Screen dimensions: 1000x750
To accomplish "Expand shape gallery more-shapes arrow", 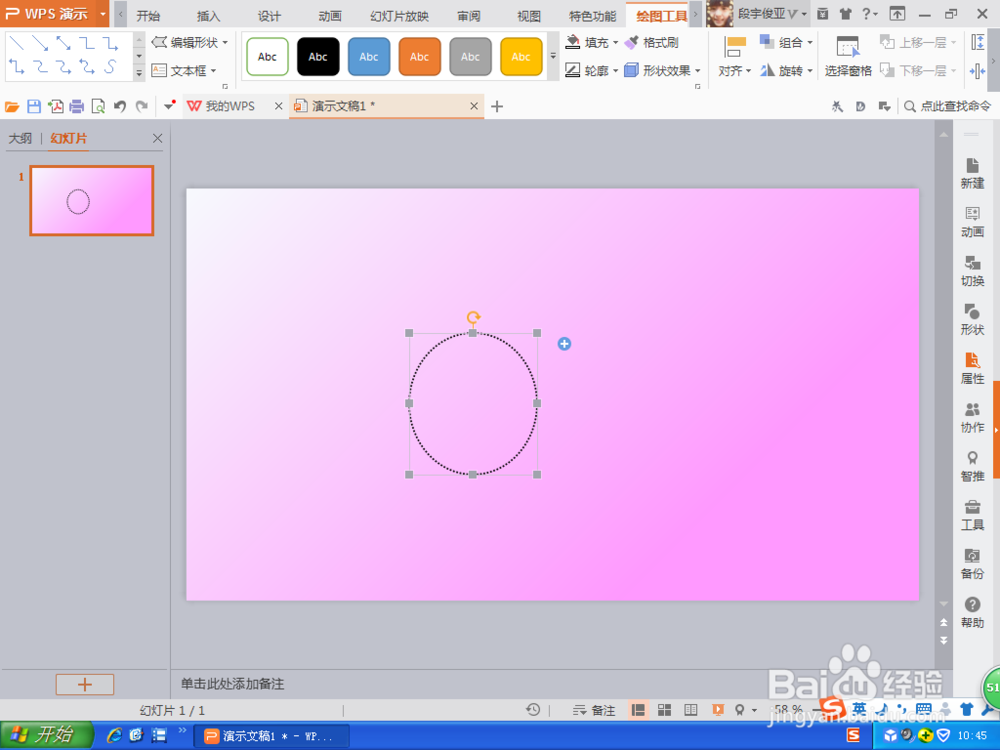I will coord(139,73).
